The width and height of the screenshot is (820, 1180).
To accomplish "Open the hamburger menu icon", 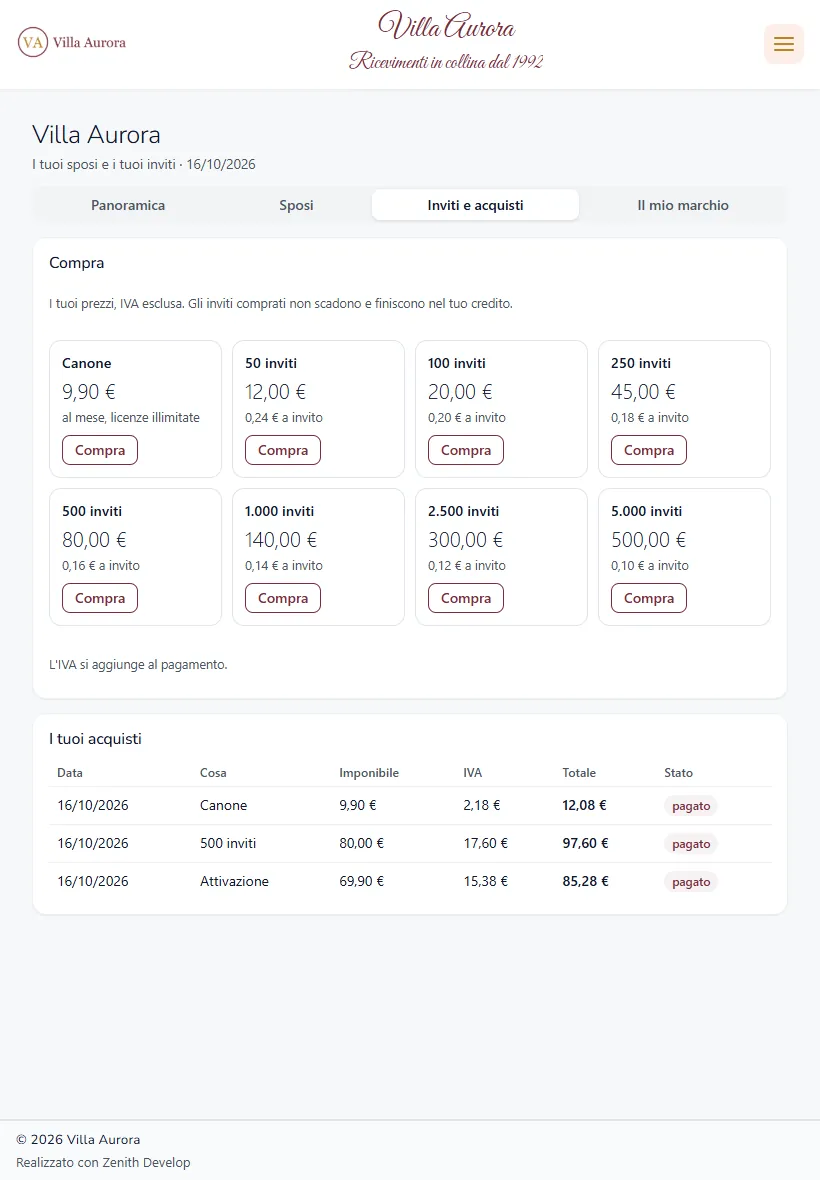I will pyautogui.click(x=784, y=44).
